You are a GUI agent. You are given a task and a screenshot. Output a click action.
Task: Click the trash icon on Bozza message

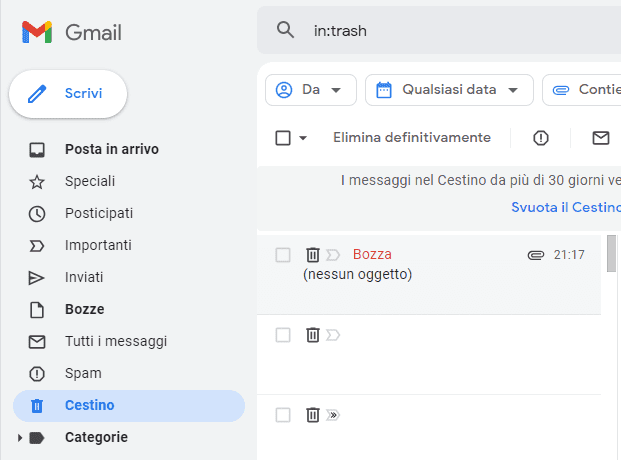(x=312, y=255)
